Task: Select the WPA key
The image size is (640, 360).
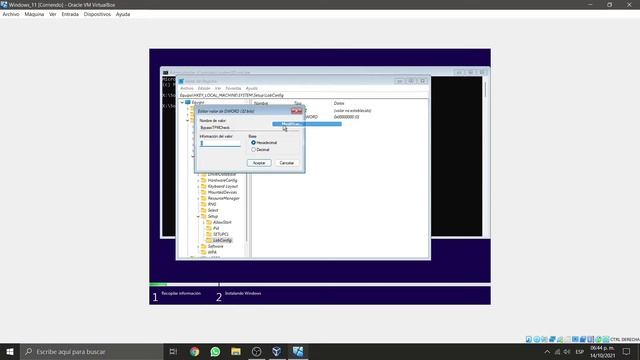Action: coord(212,252)
